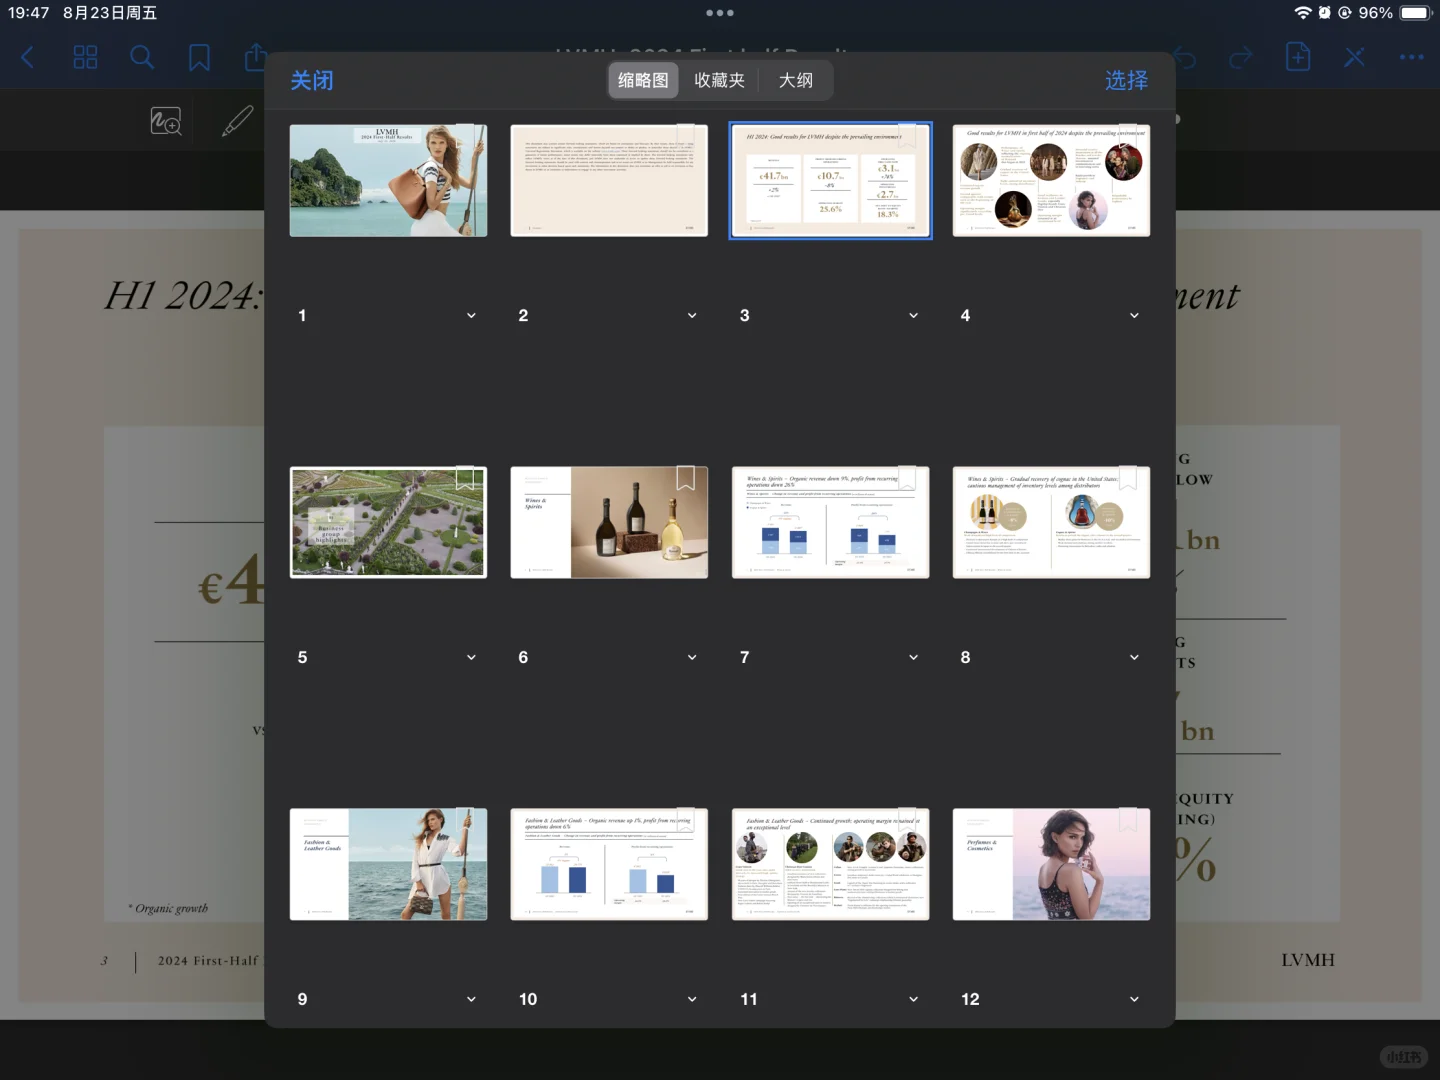Toggle bookmark on page 8 thumbnail

point(1128,477)
